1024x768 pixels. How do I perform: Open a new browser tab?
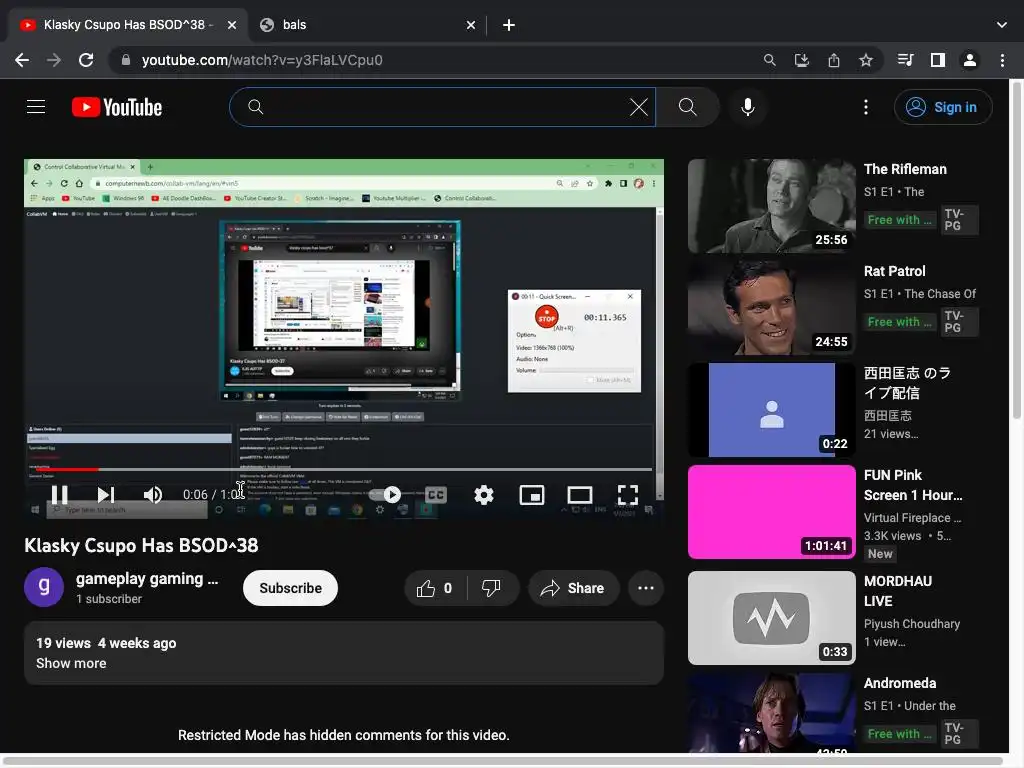(x=509, y=25)
